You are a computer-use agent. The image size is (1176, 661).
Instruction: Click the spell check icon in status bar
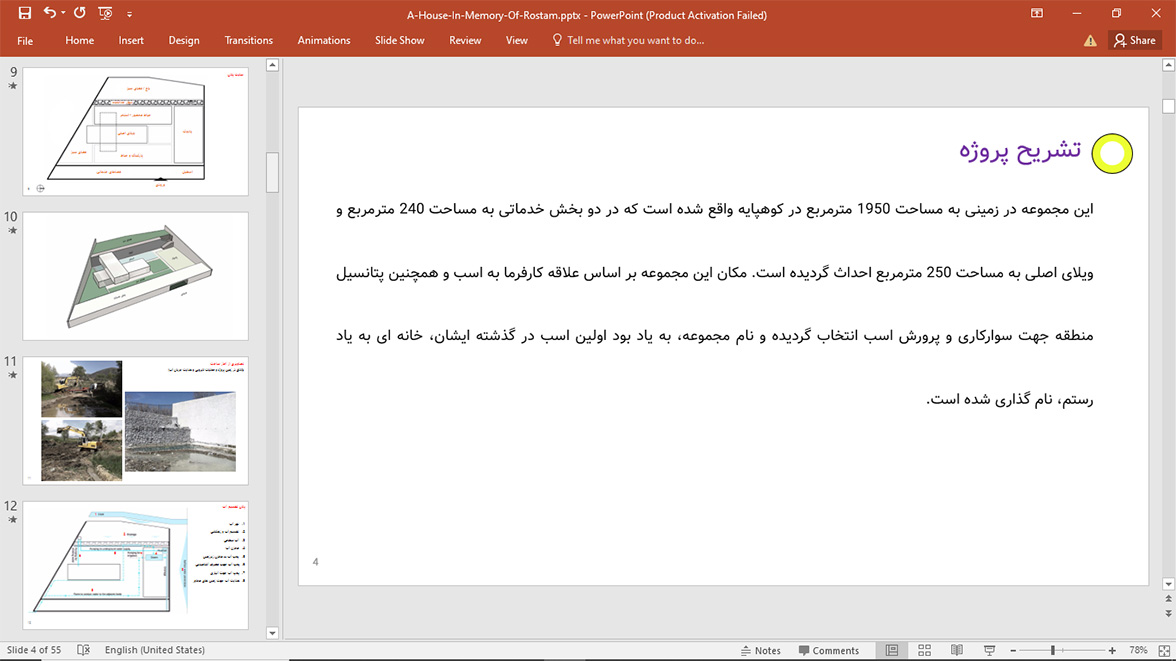tap(83, 650)
